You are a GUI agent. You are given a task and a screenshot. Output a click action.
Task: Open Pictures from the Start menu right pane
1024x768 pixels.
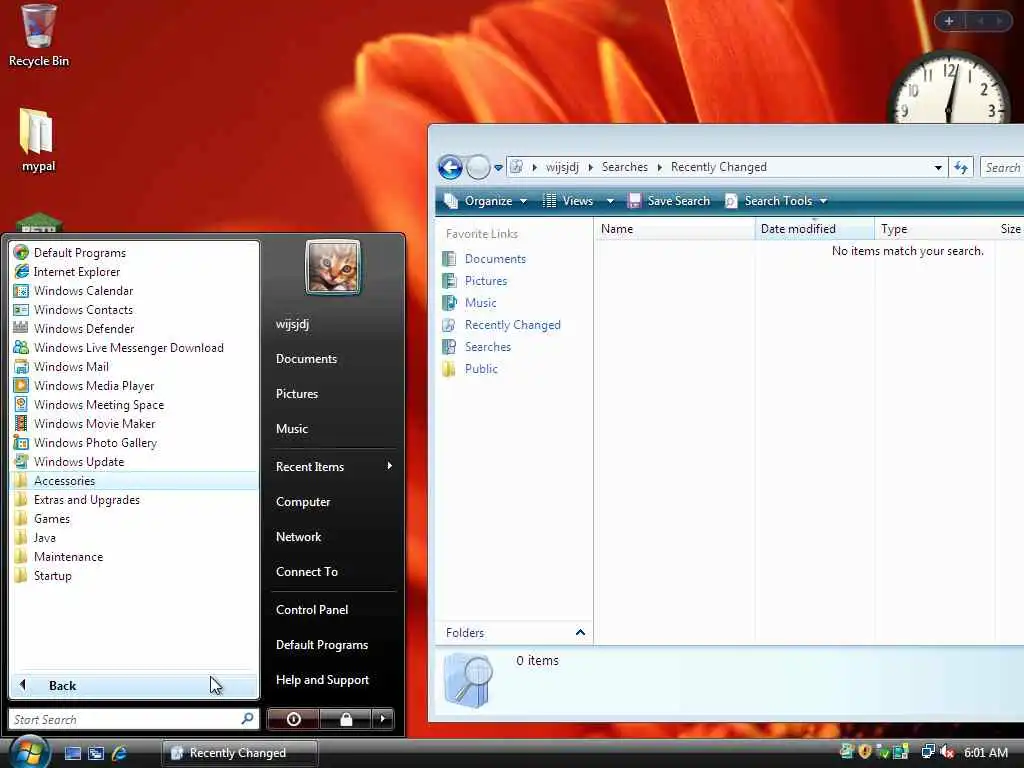click(x=333, y=394)
